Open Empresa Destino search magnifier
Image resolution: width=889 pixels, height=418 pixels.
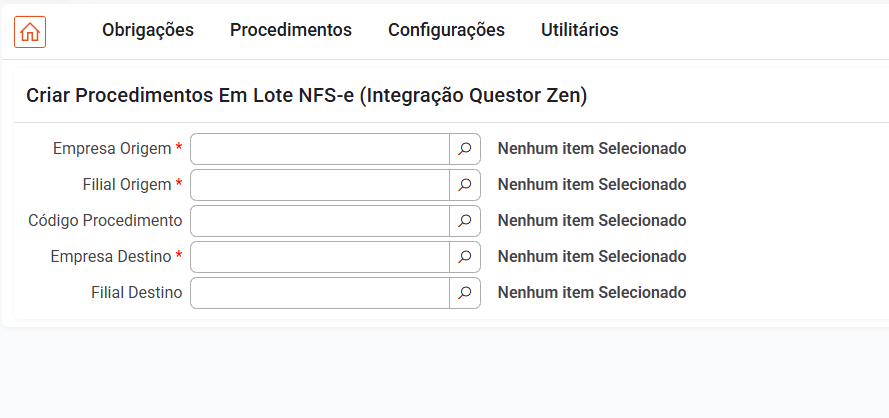(x=465, y=257)
